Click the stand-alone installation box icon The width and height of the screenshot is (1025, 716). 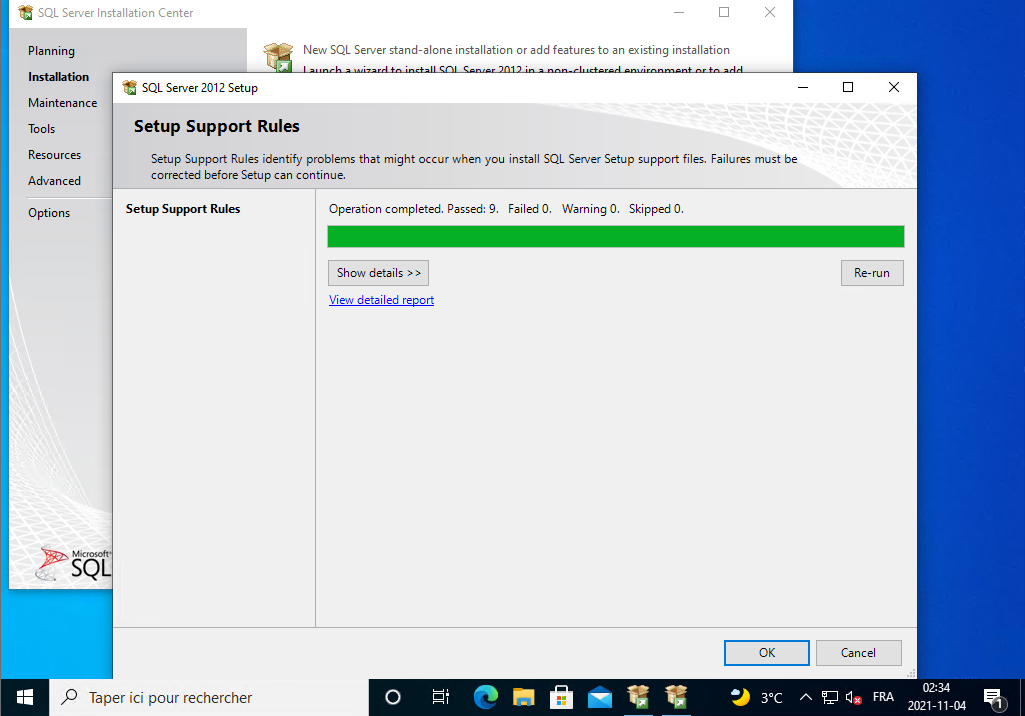pyautogui.click(x=278, y=57)
